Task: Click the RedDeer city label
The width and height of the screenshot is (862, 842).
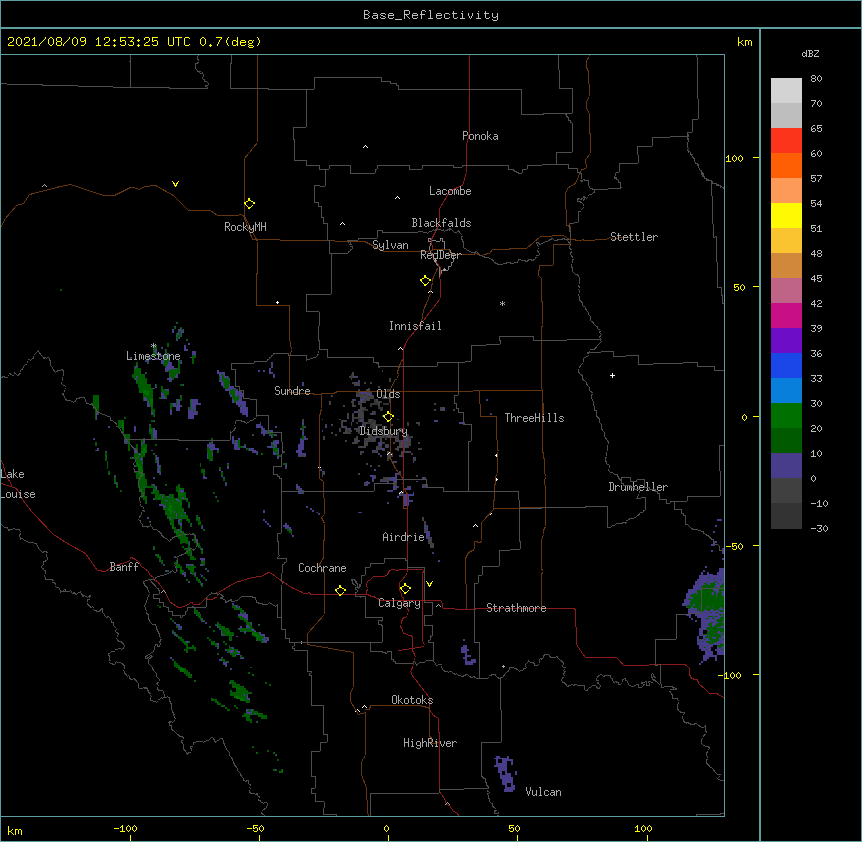Action: [440, 255]
